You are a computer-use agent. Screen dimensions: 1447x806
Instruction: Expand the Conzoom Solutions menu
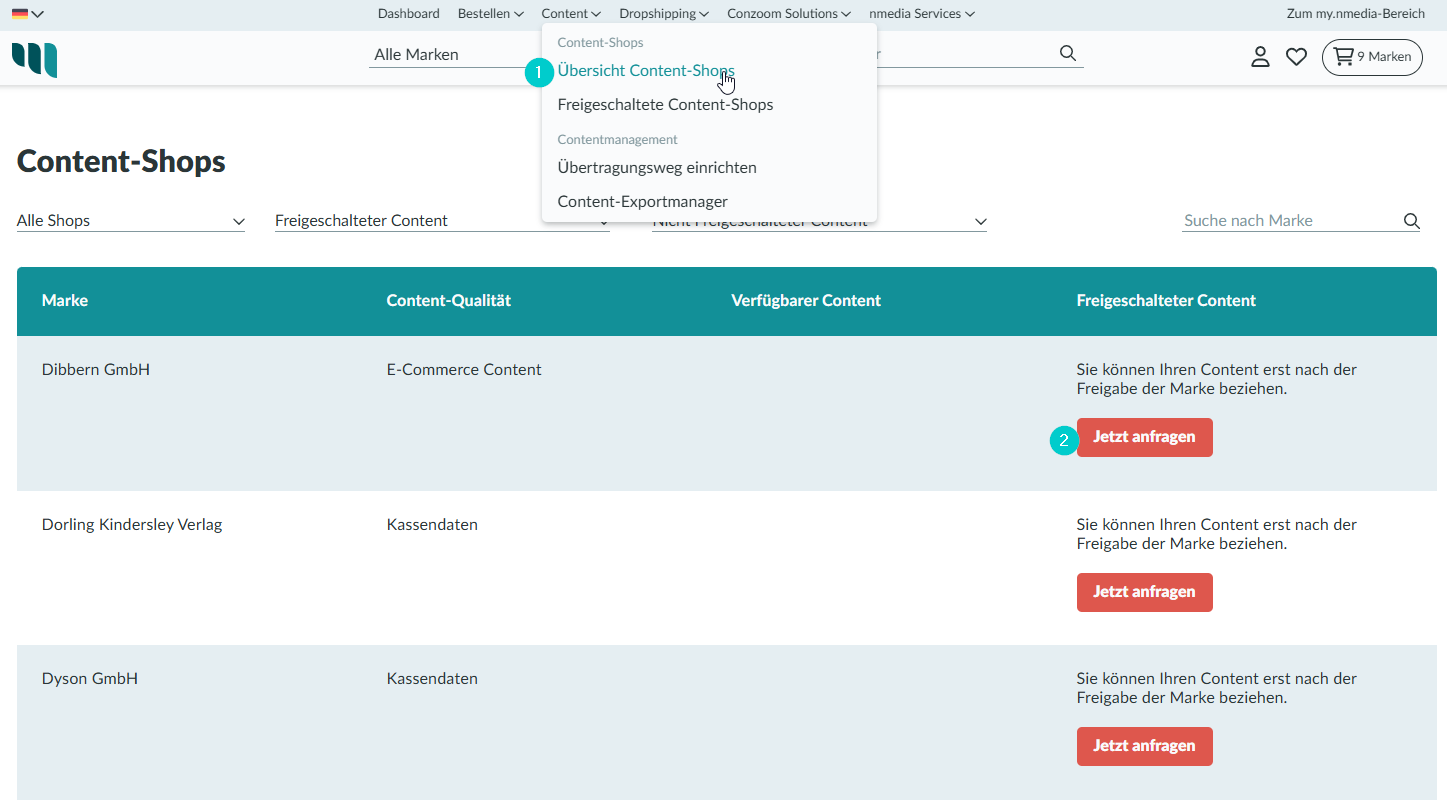pos(789,14)
